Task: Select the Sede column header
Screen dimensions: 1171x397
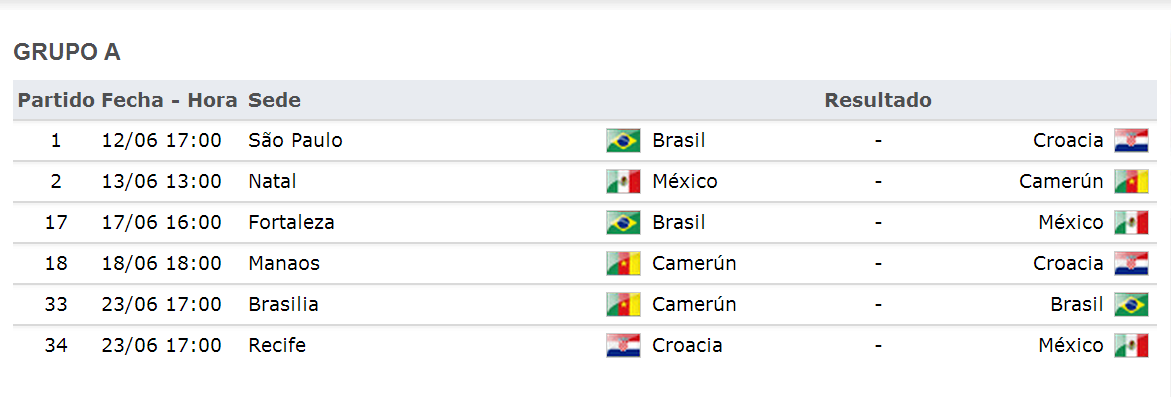Action: (x=274, y=100)
